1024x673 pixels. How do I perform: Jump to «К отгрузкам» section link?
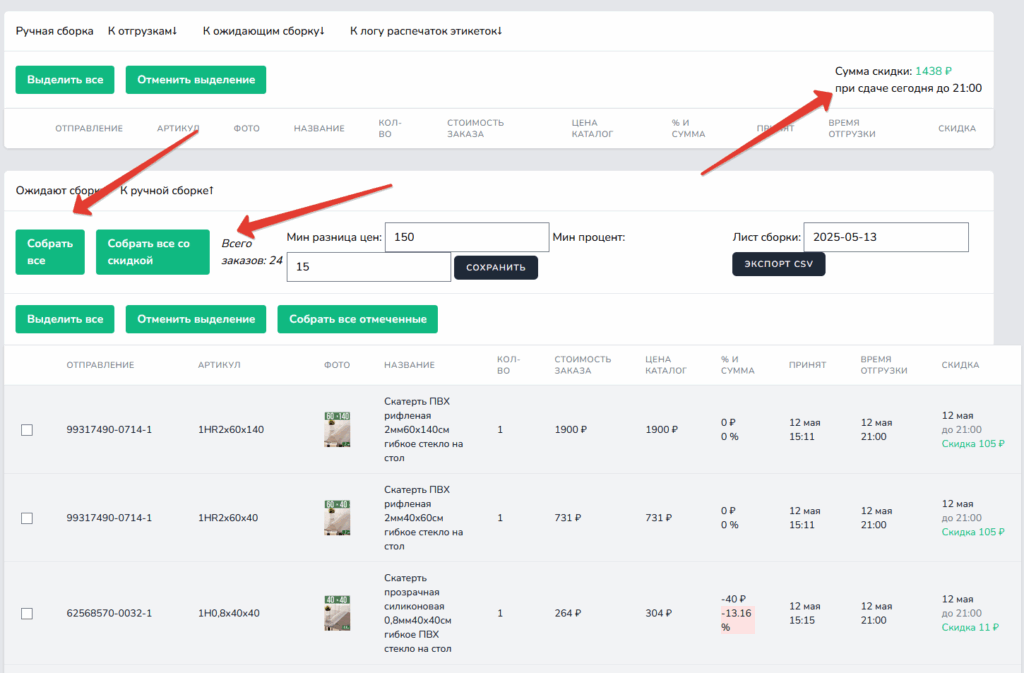(x=142, y=31)
